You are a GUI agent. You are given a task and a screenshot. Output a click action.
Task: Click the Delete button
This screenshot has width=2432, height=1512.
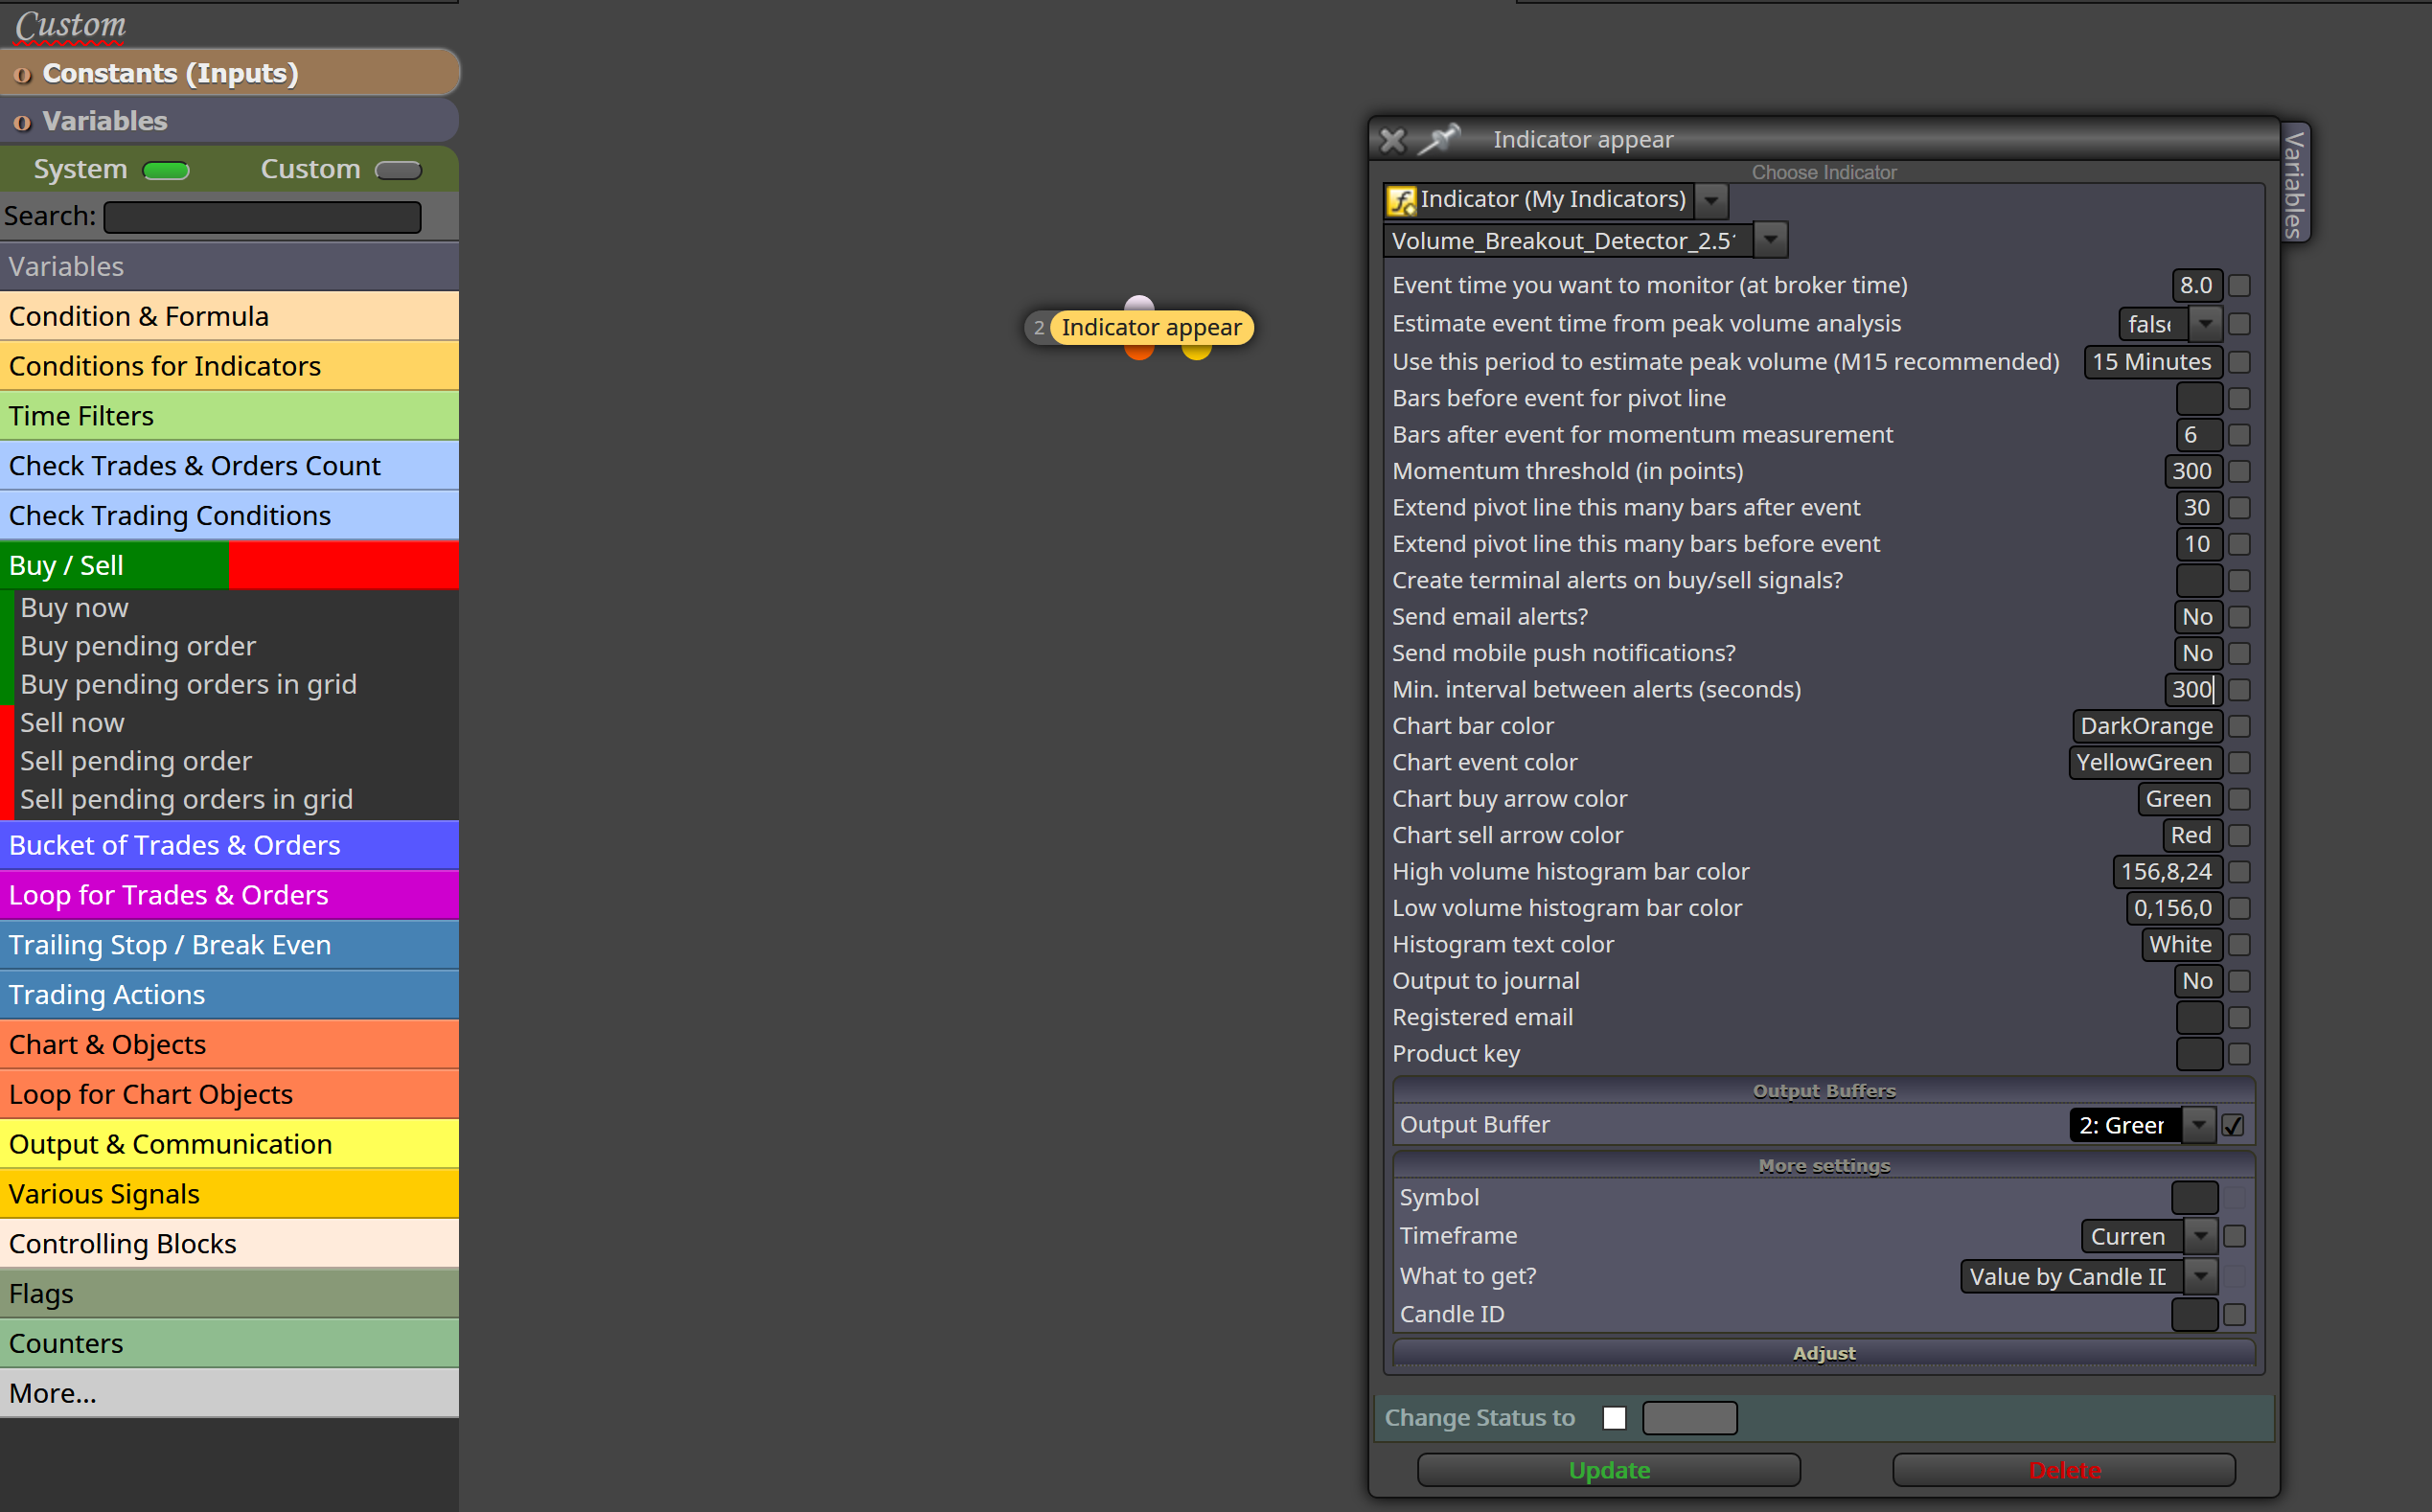(x=2065, y=1470)
